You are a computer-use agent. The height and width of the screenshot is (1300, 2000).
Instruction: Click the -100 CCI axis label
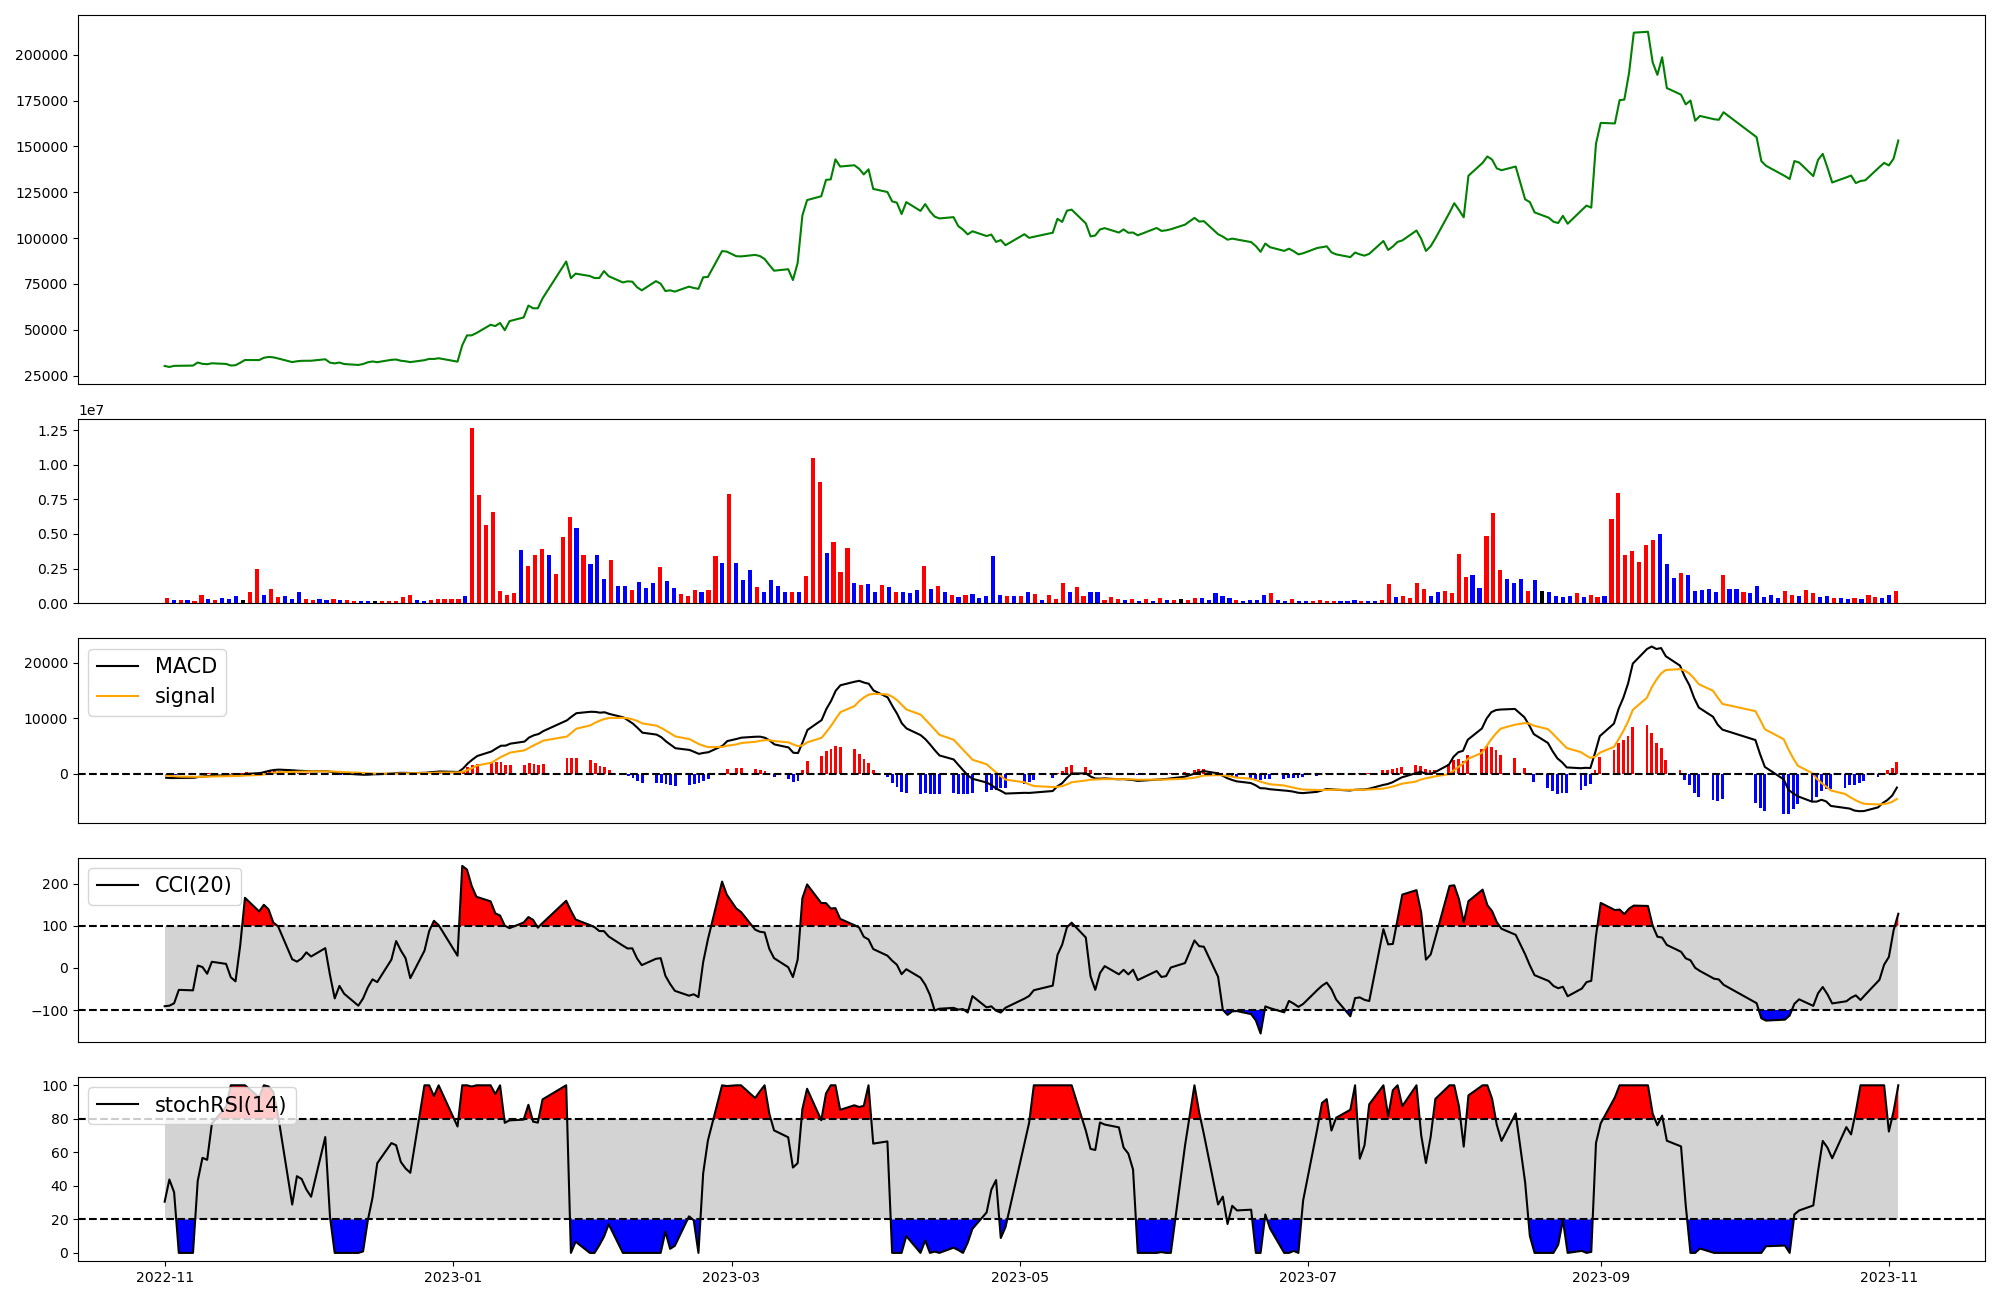[49, 1011]
